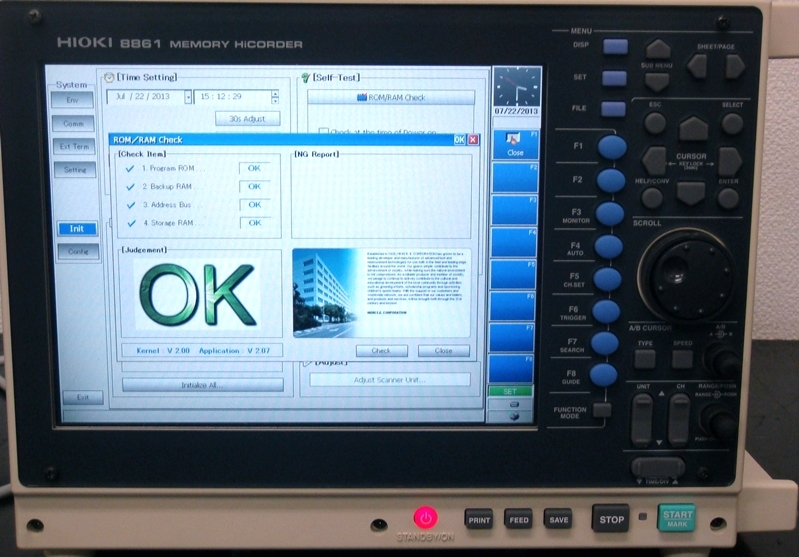
Task: Click the blue F6 TRIGGER key
Action: tap(606, 311)
